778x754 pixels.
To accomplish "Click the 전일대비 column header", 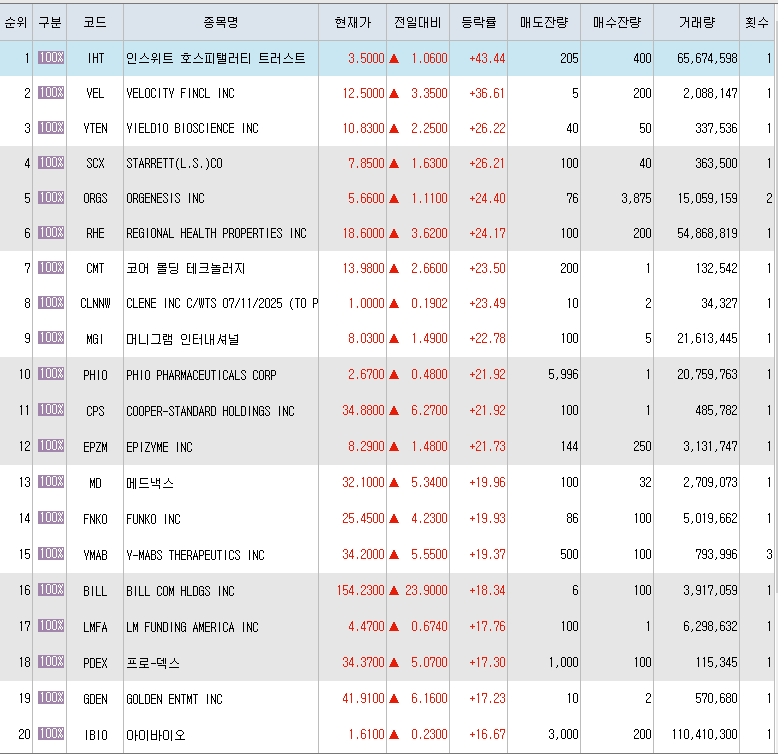I will (418, 22).
